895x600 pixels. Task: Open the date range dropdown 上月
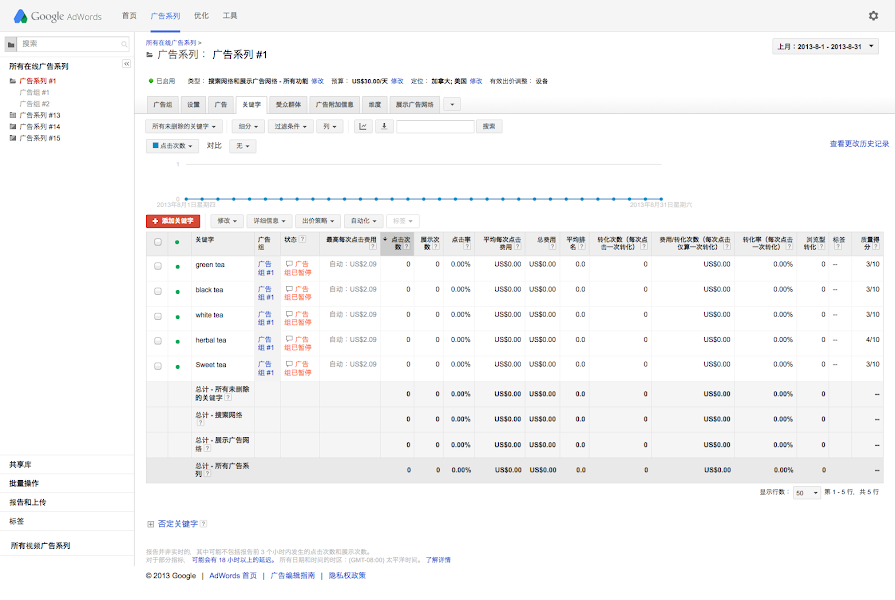825,46
